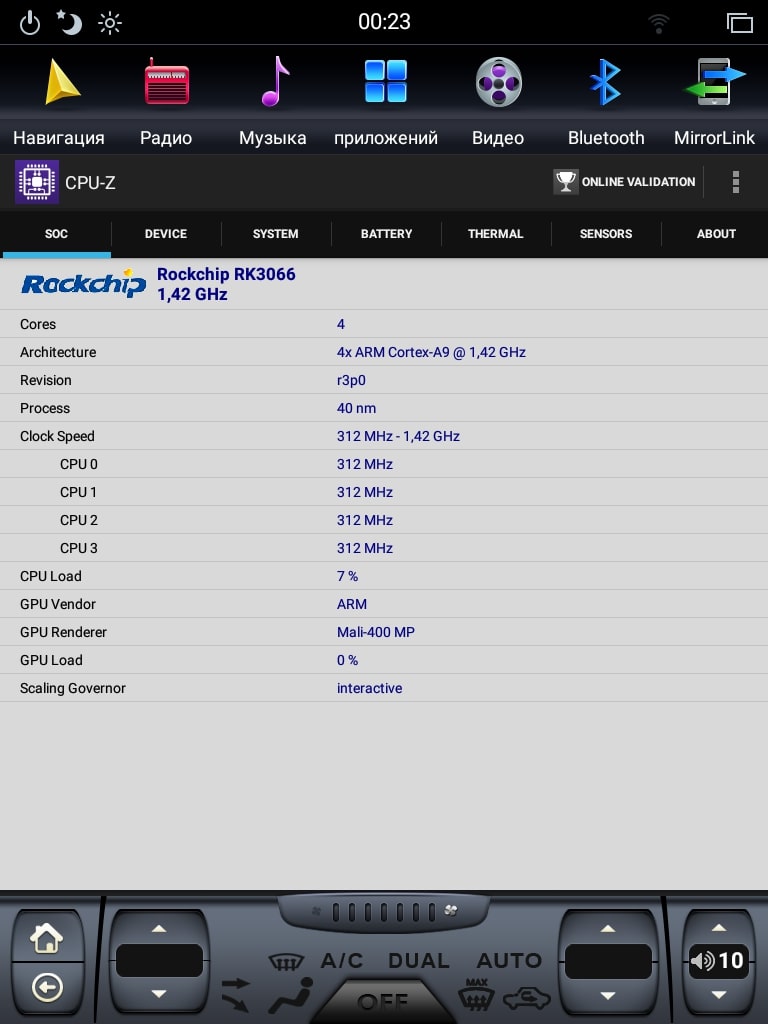This screenshot has width=768, height=1024.
Task: Tap the power icon in status bar
Action: [29, 24]
